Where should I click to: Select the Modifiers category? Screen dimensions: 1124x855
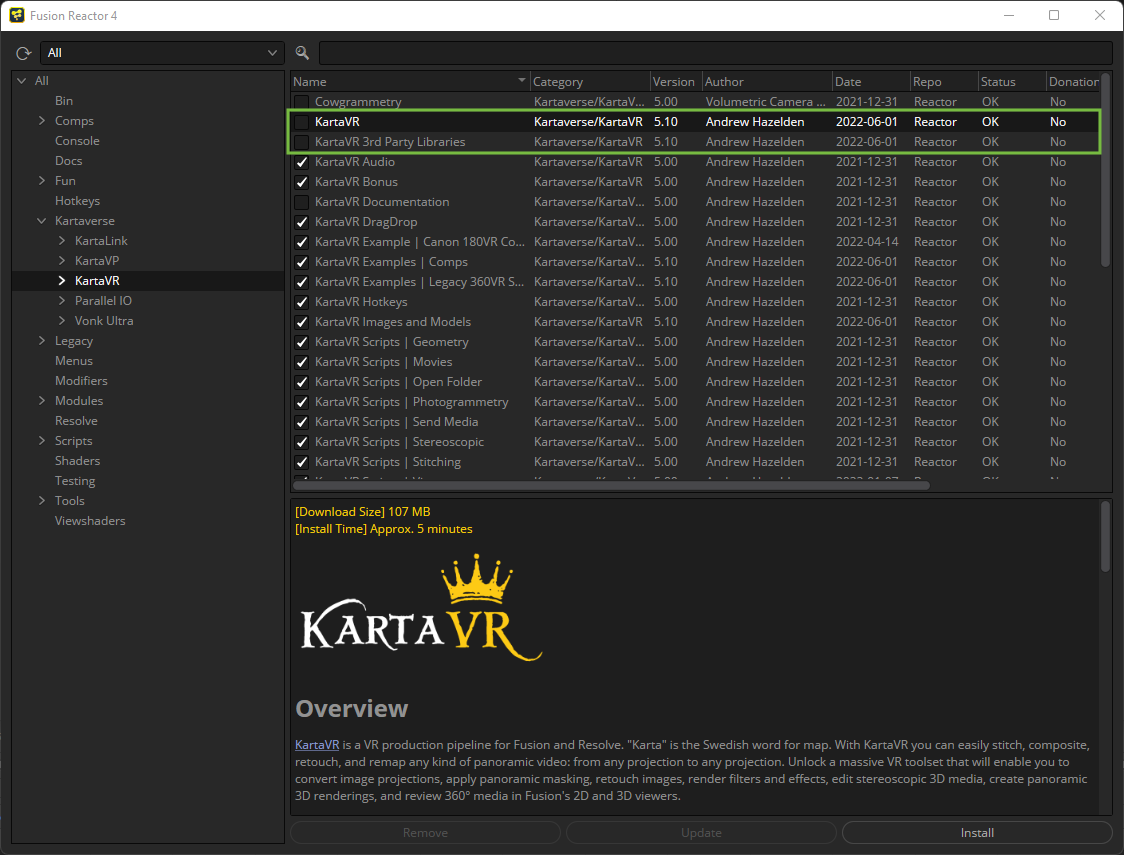click(81, 381)
